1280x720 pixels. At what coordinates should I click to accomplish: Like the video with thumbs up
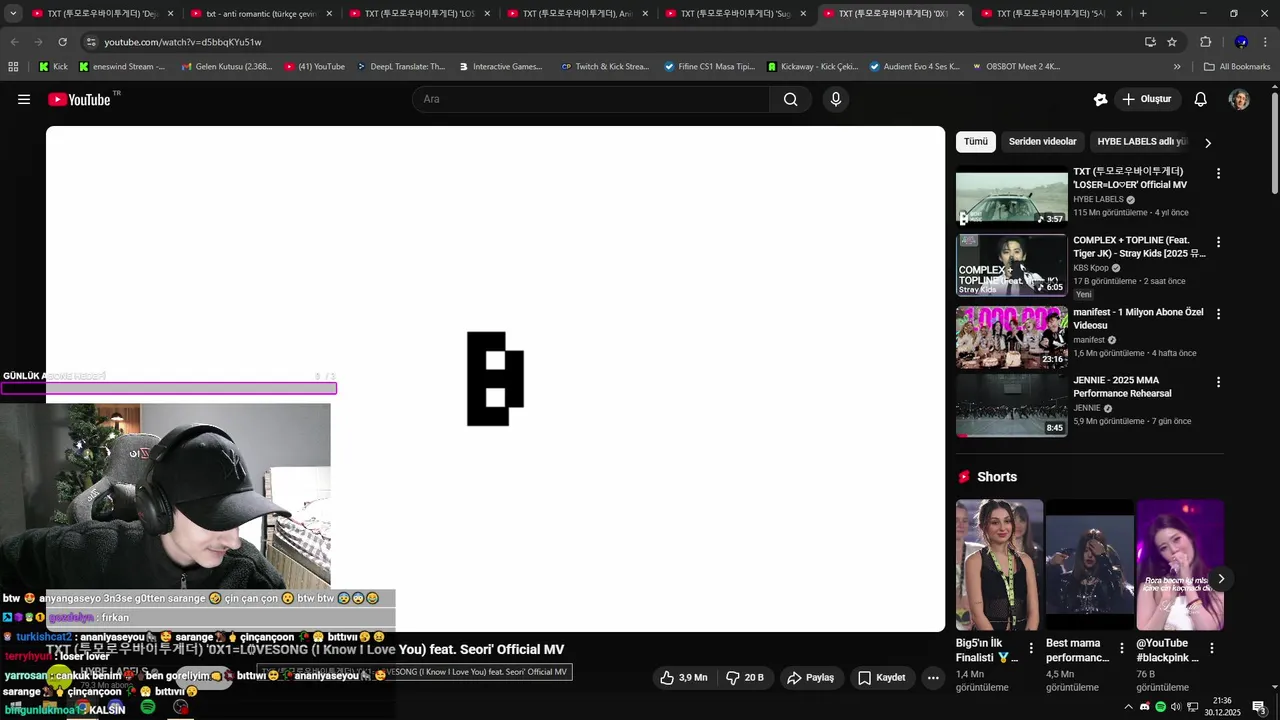(x=684, y=677)
